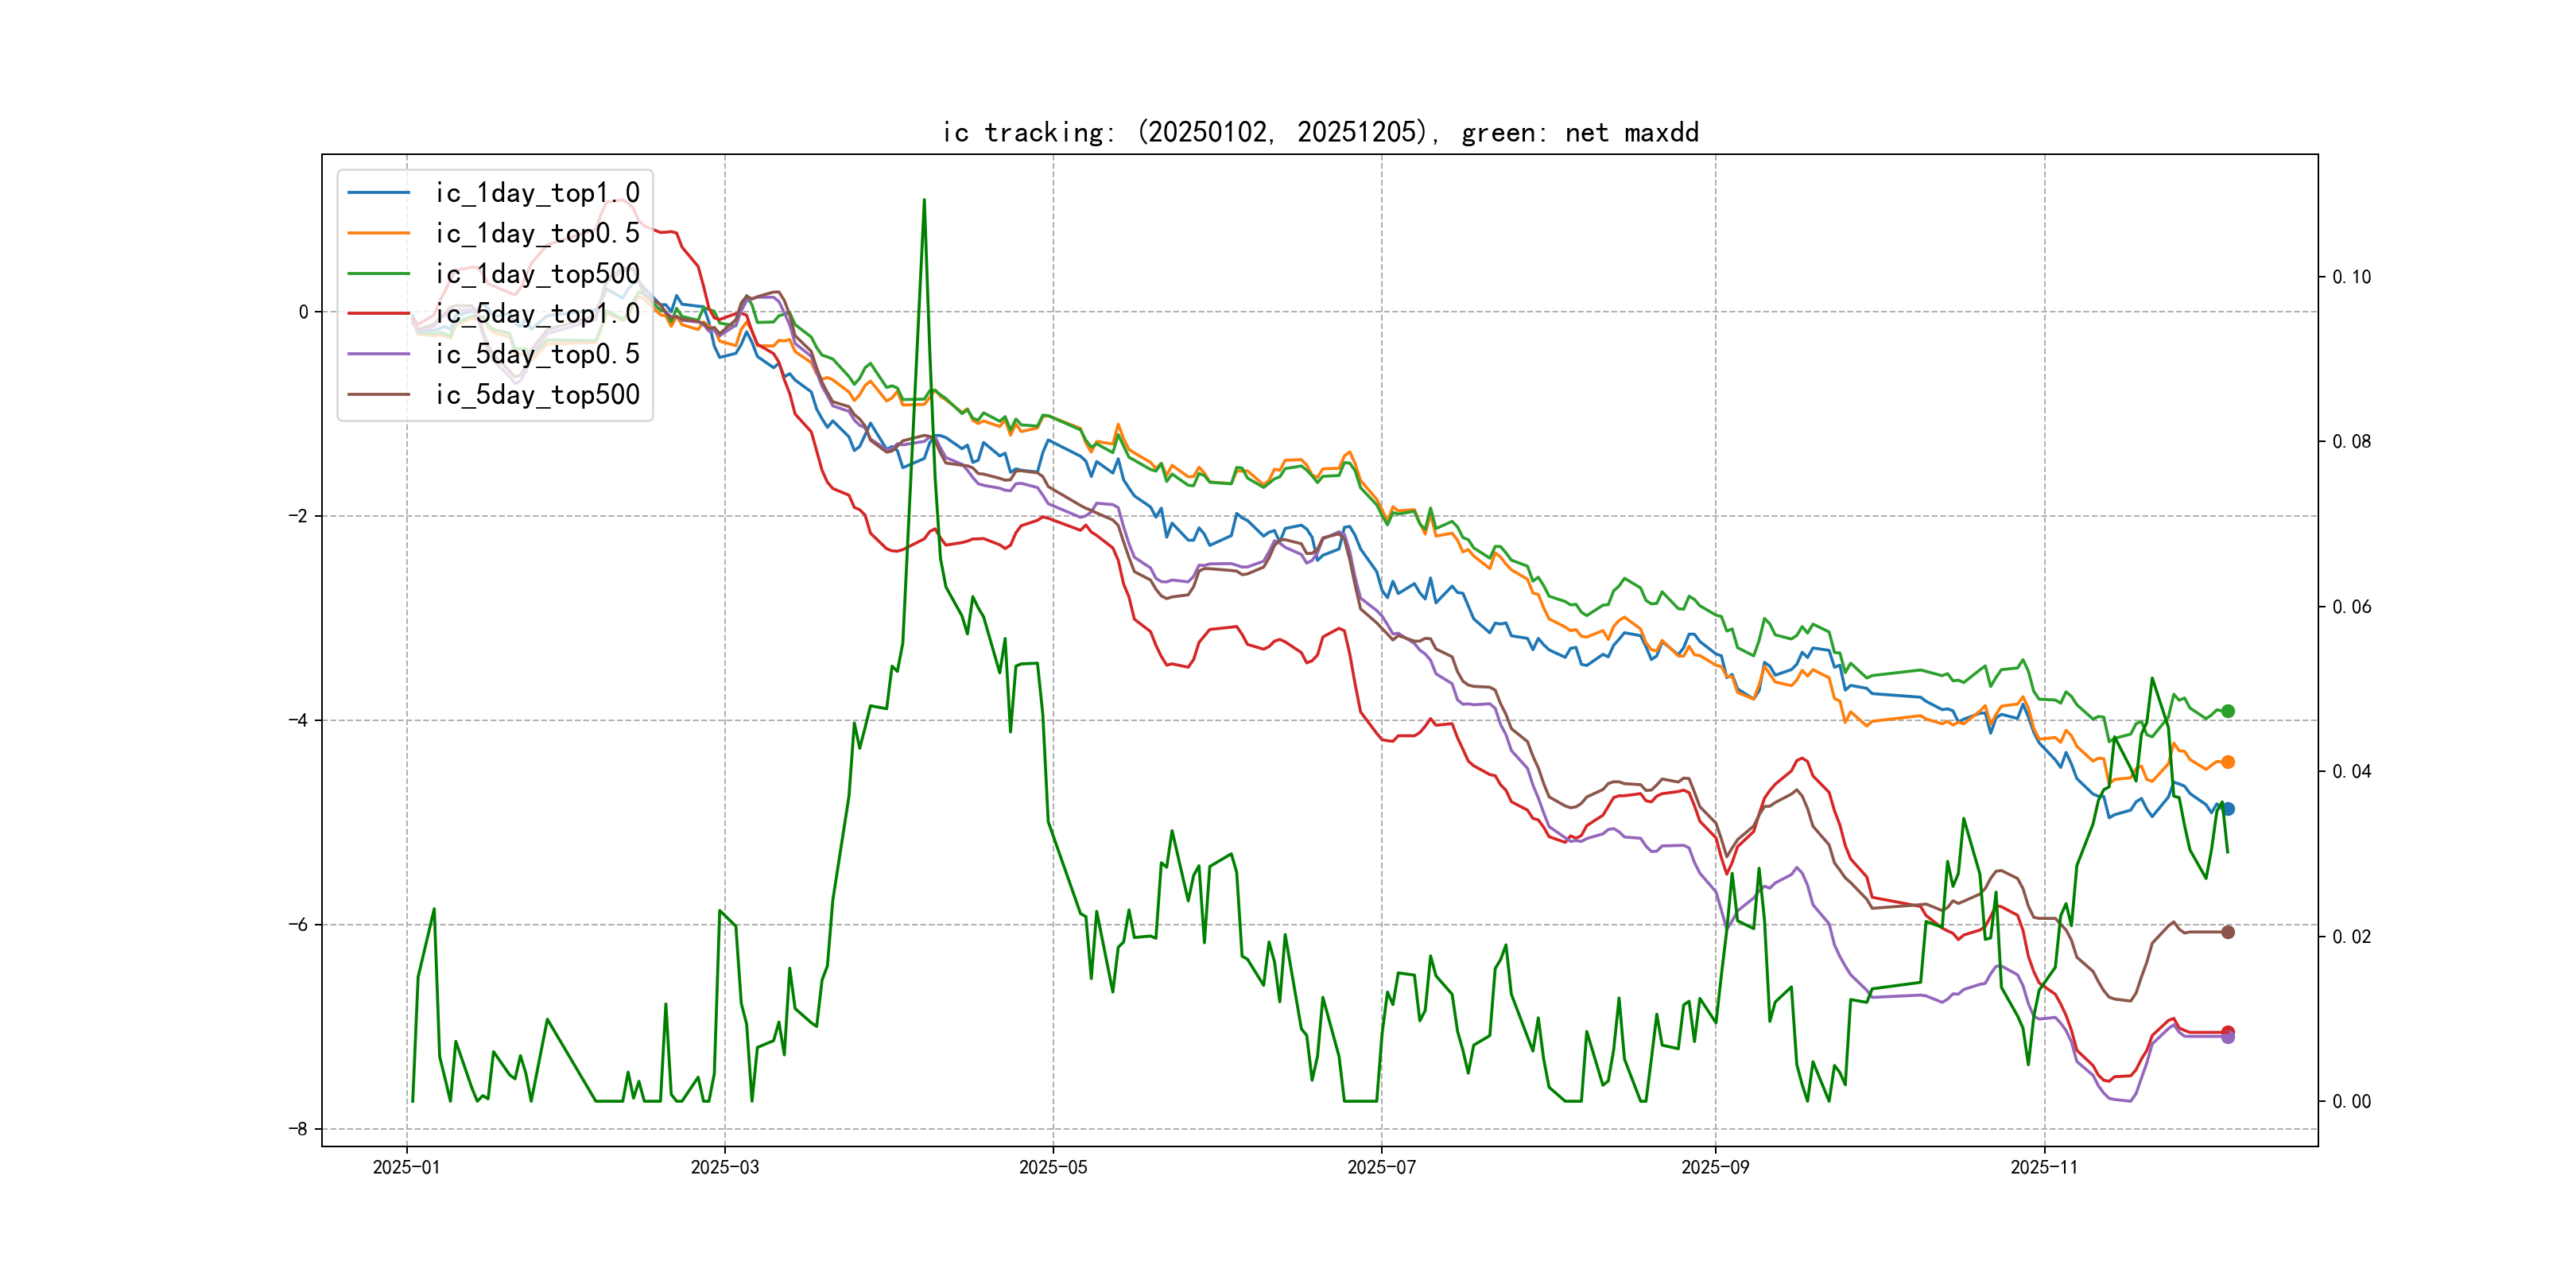Click the -8 left-axis tick label
Image resolution: width=2576 pixels, height=1288 pixels.
click(298, 1129)
